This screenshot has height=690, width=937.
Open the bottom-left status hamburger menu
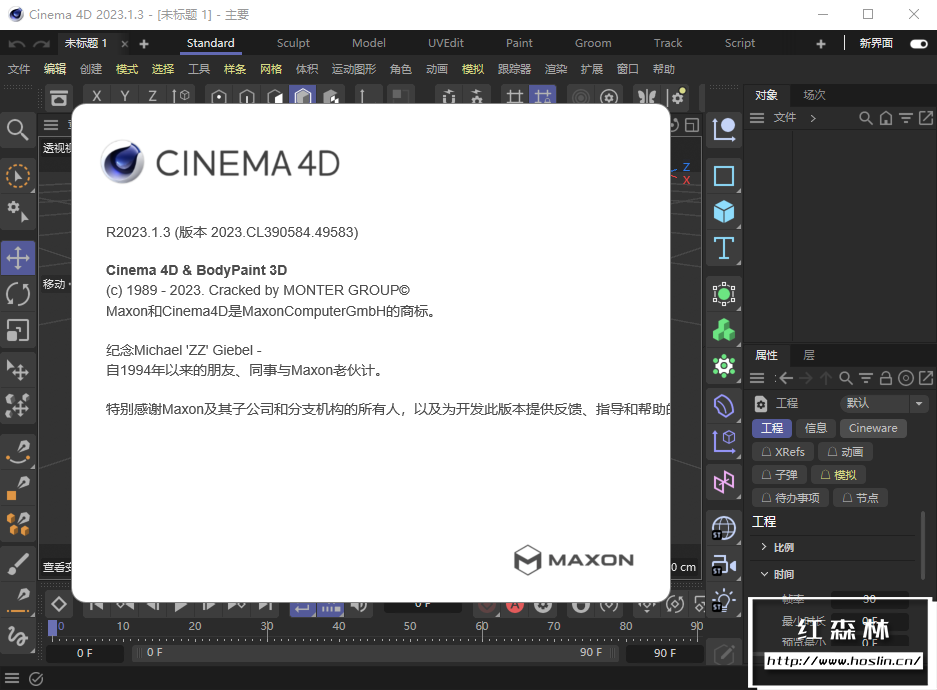[x=12, y=679]
